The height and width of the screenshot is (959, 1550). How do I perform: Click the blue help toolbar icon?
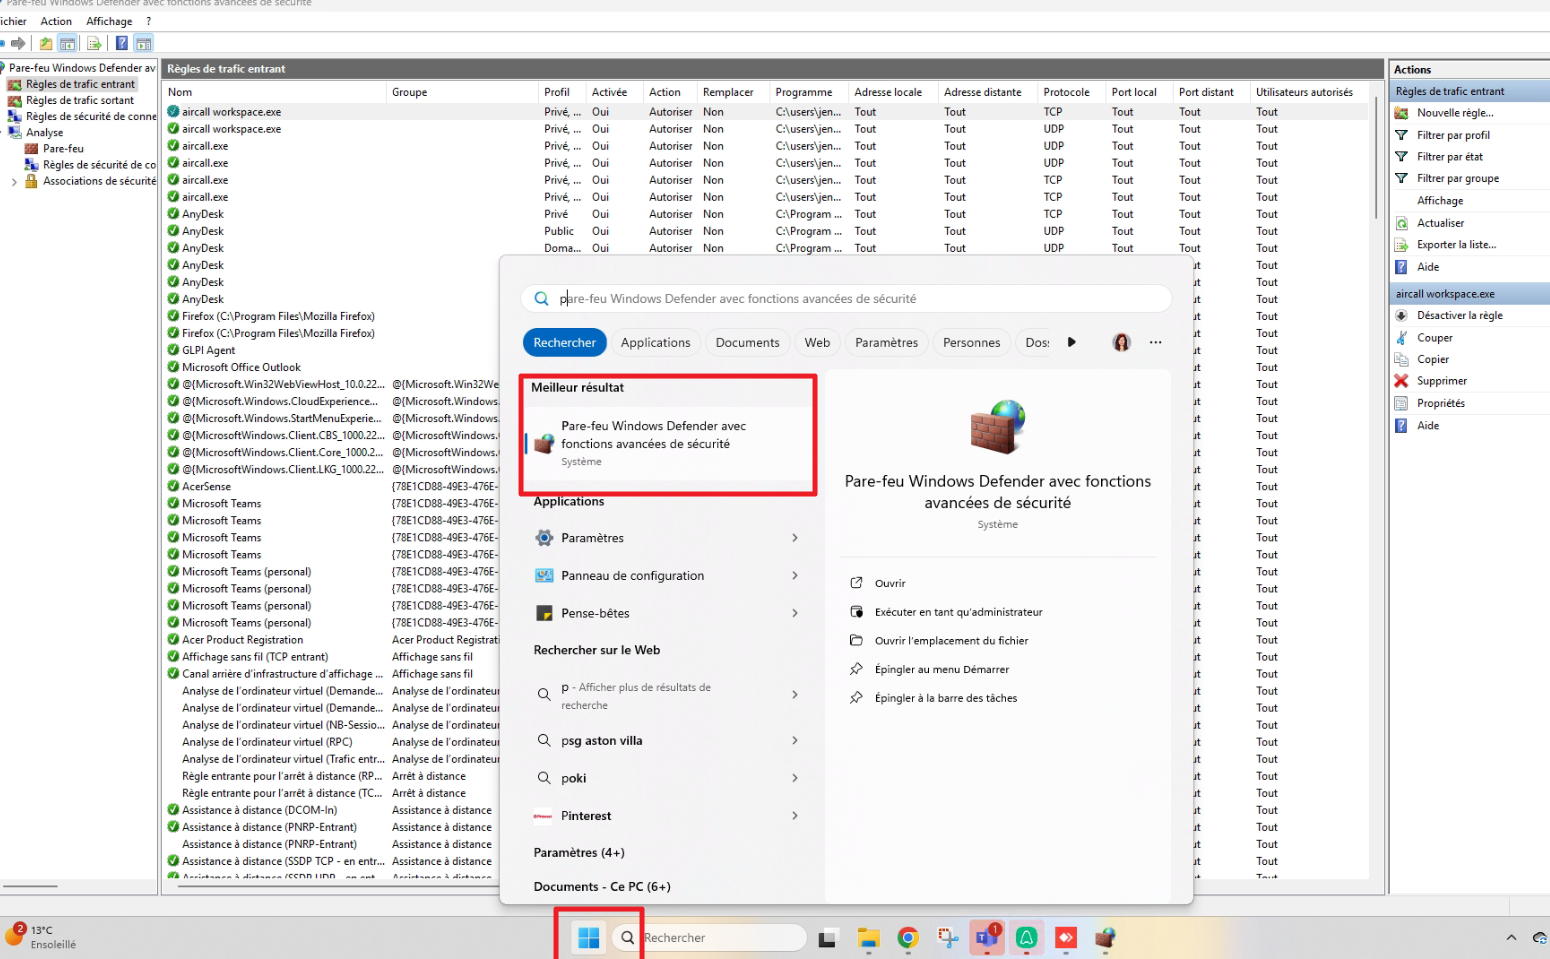tap(121, 43)
